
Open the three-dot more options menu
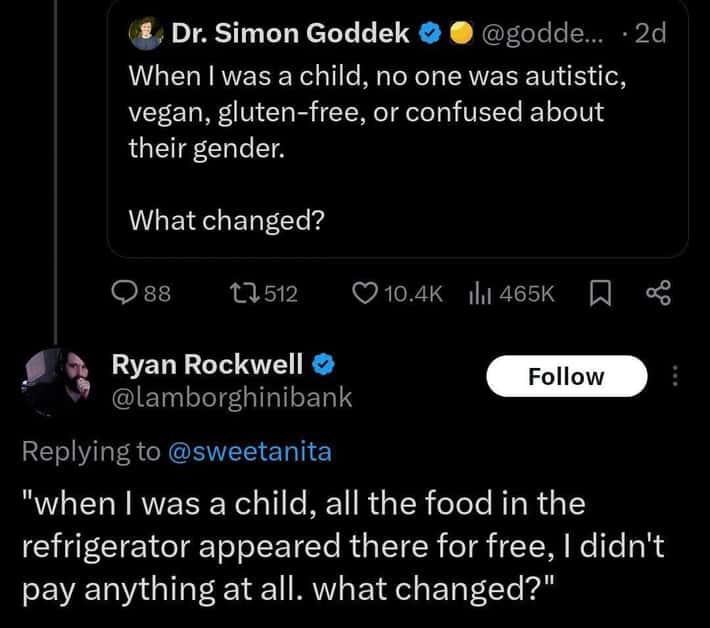point(674,377)
